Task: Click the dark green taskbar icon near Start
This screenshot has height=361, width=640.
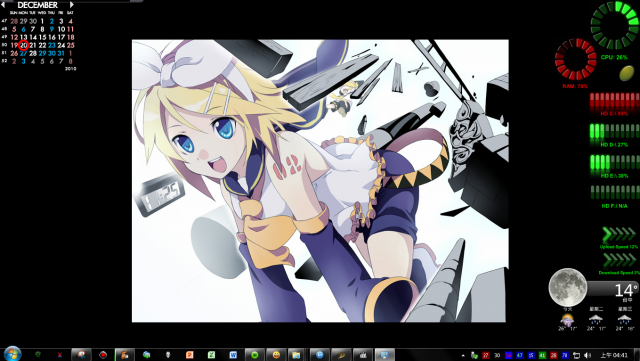Action: [x=38, y=354]
